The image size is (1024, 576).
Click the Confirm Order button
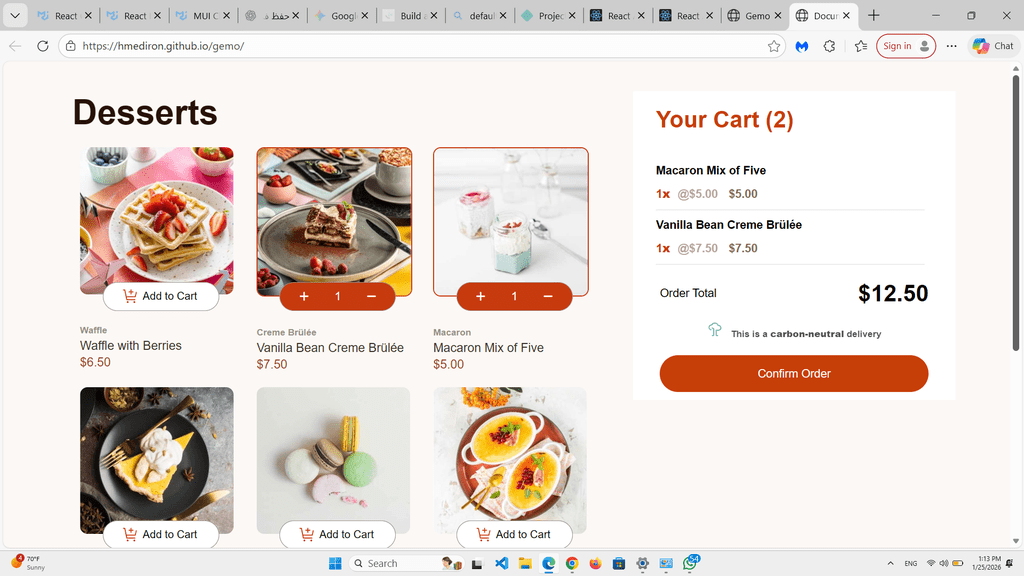794,373
